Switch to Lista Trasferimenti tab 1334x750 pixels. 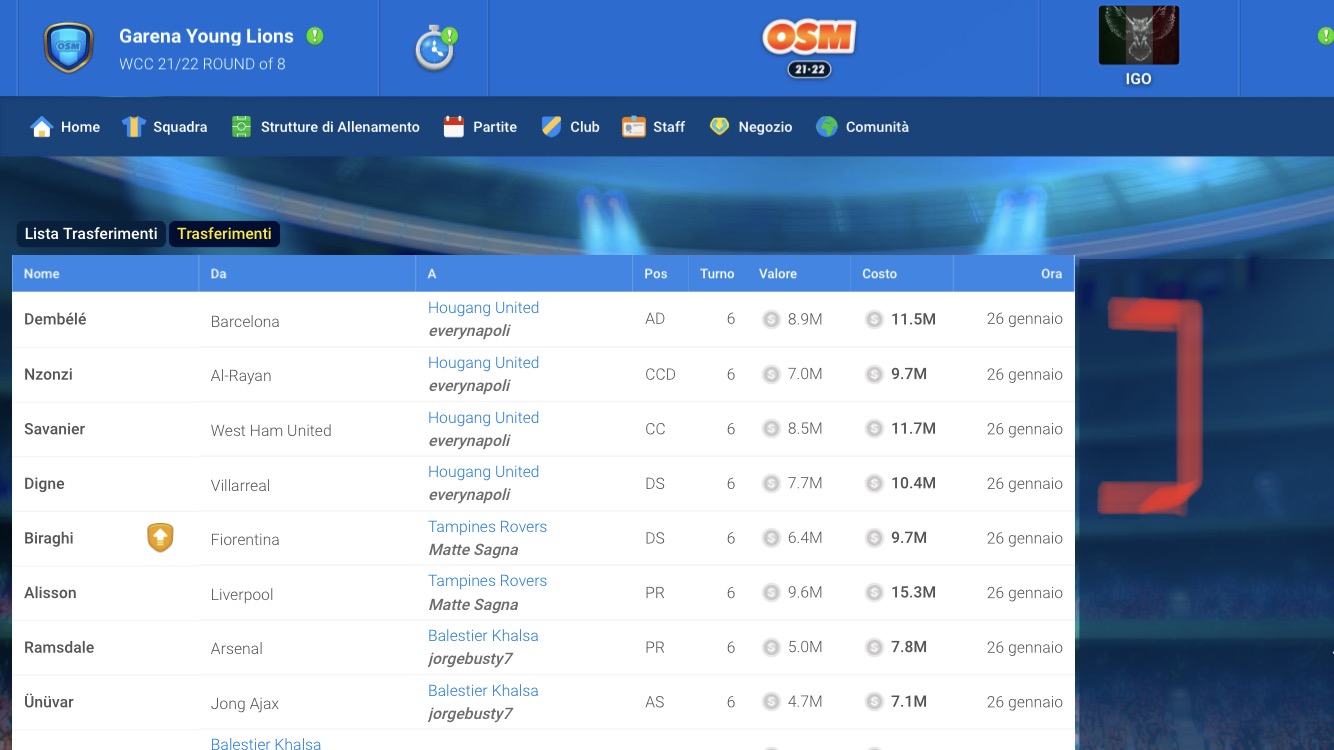pos(91,234)
